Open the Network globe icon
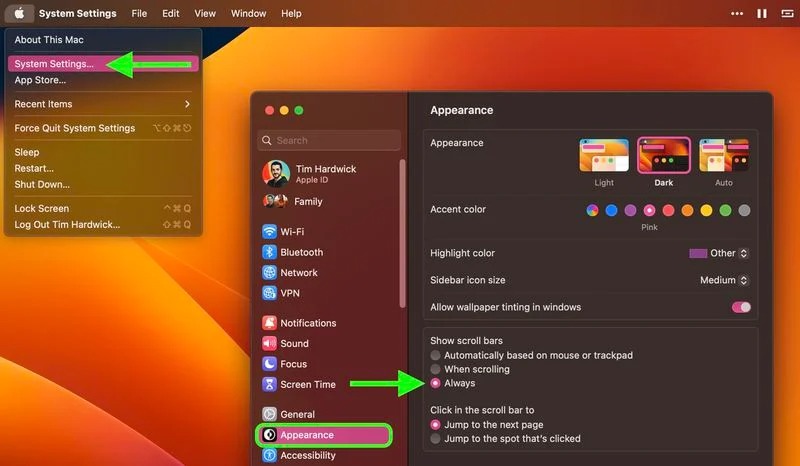The image size is (800, 466). point(269,273)
